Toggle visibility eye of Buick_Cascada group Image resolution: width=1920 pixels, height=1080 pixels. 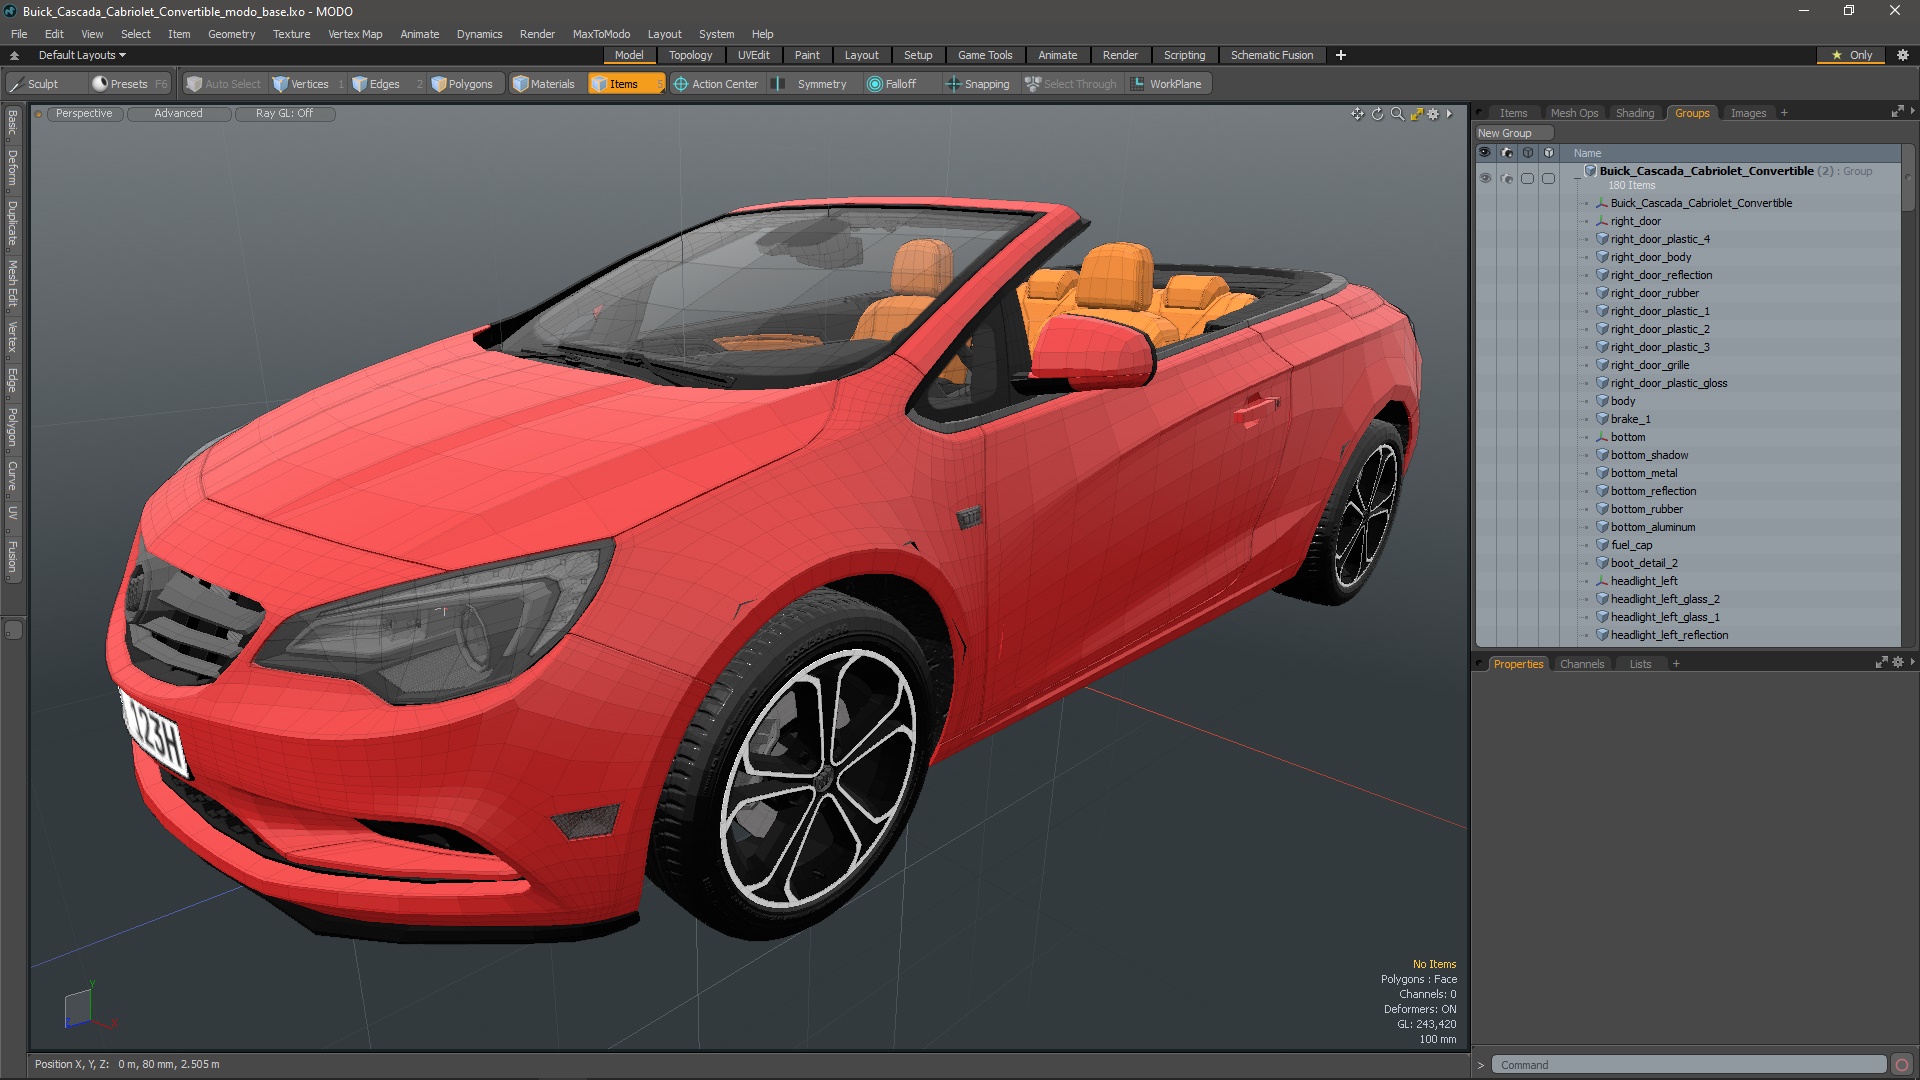coord(1484,178)
